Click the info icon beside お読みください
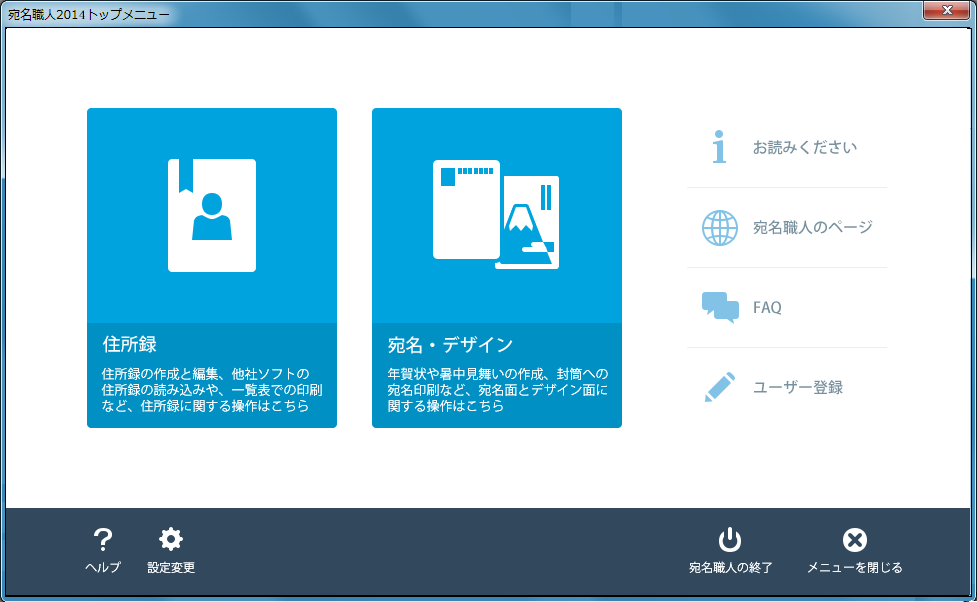The height and width of the screenshot is (602, 977). tap(719, 147)
